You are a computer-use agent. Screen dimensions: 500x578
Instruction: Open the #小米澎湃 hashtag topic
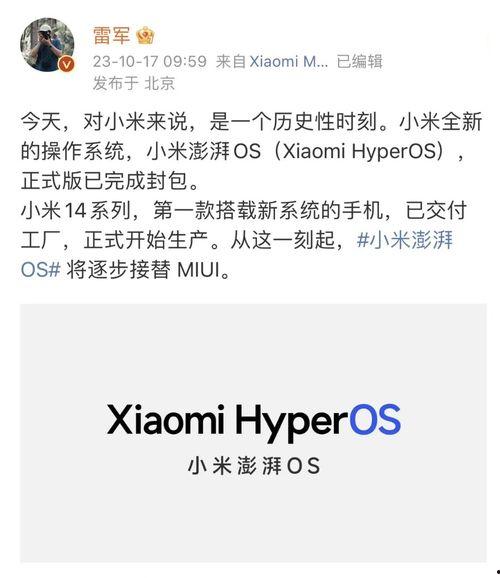click(x=405, y=240)
